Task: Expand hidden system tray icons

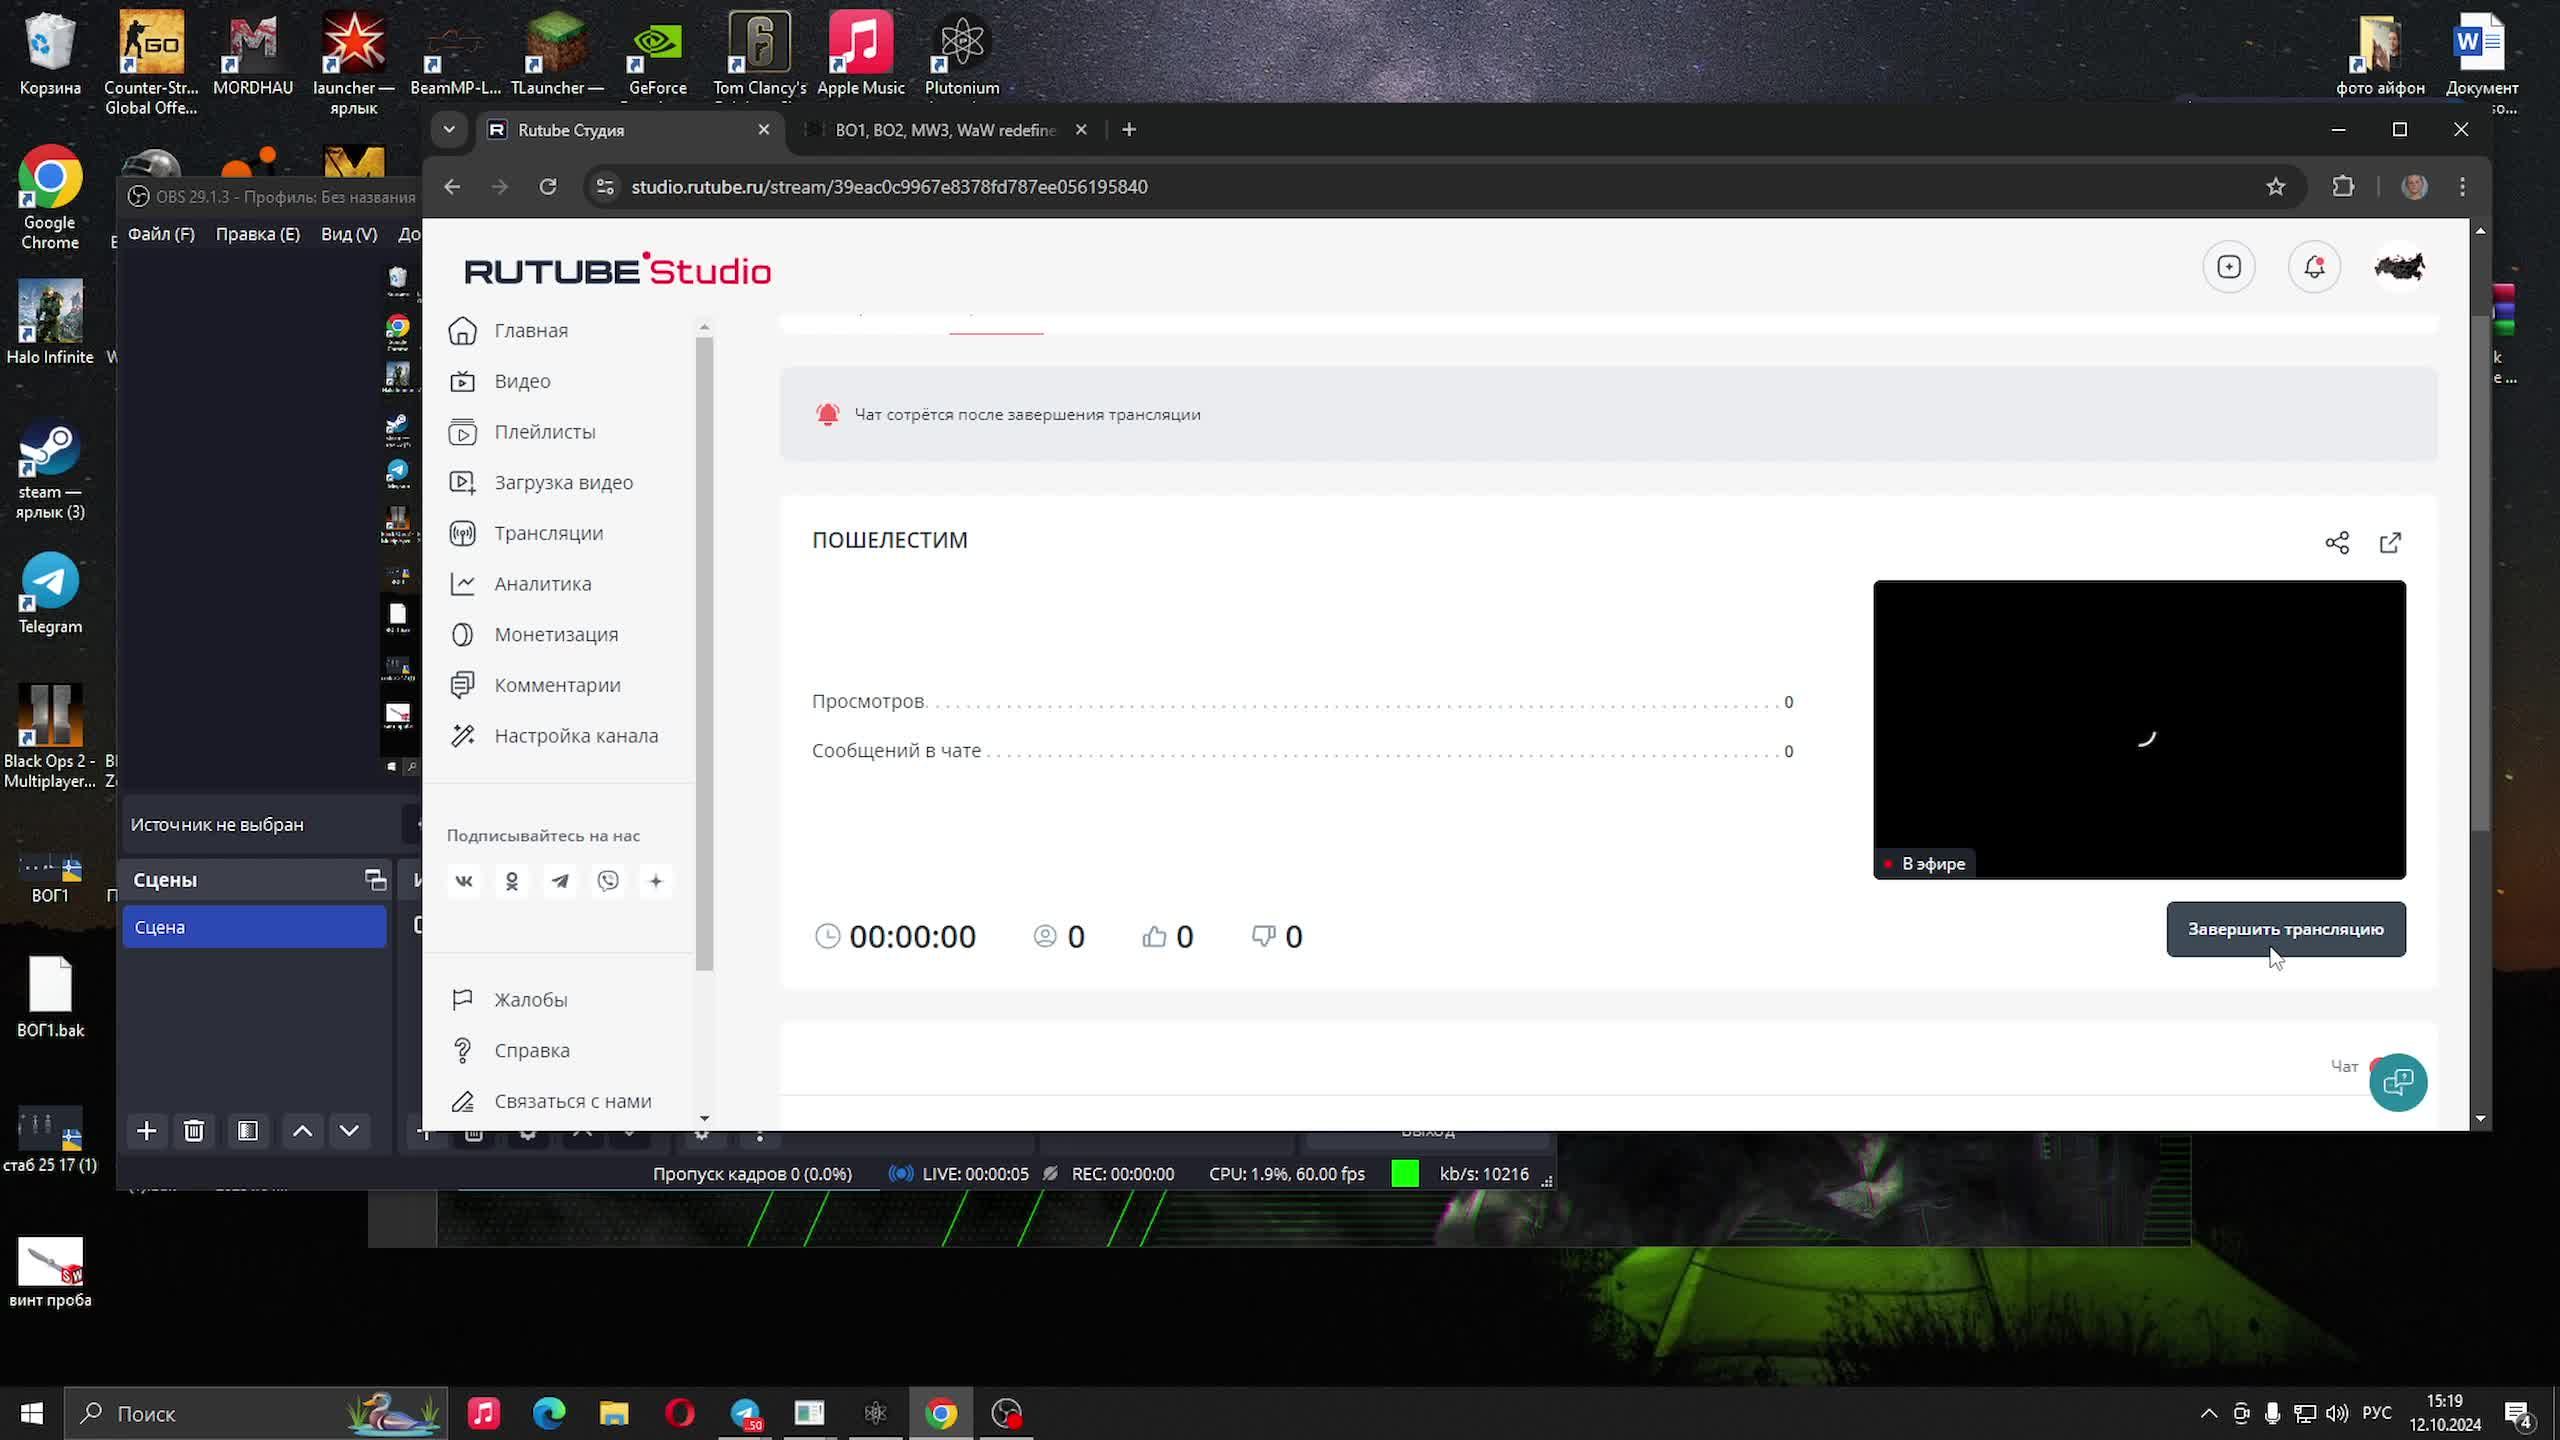Action: pos(2208,1413)
